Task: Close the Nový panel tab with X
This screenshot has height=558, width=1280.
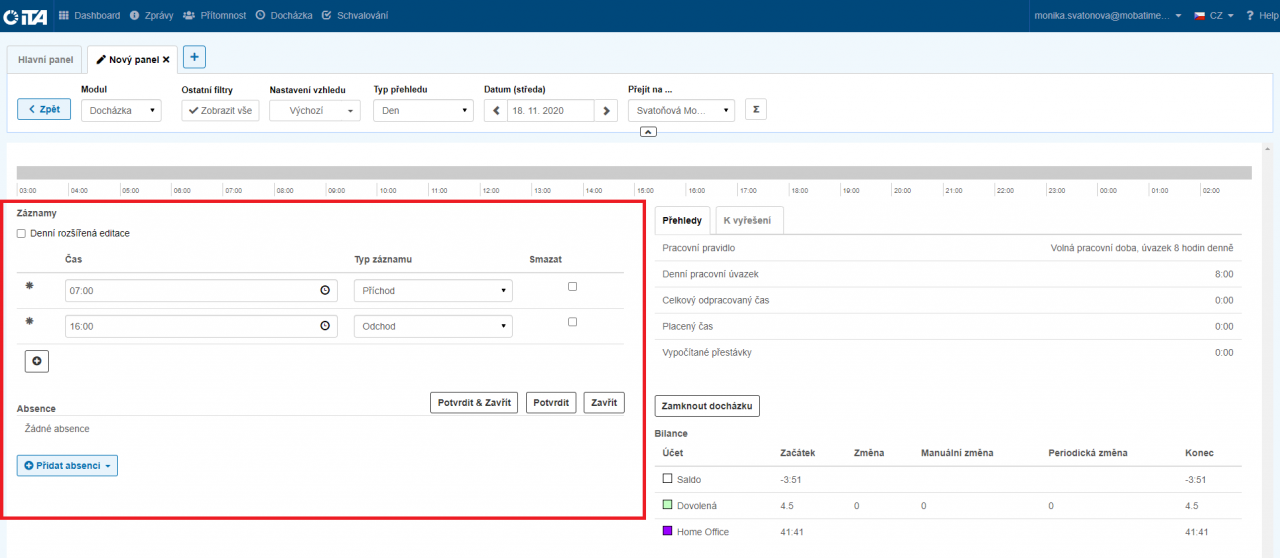Action: click(166, 60)
